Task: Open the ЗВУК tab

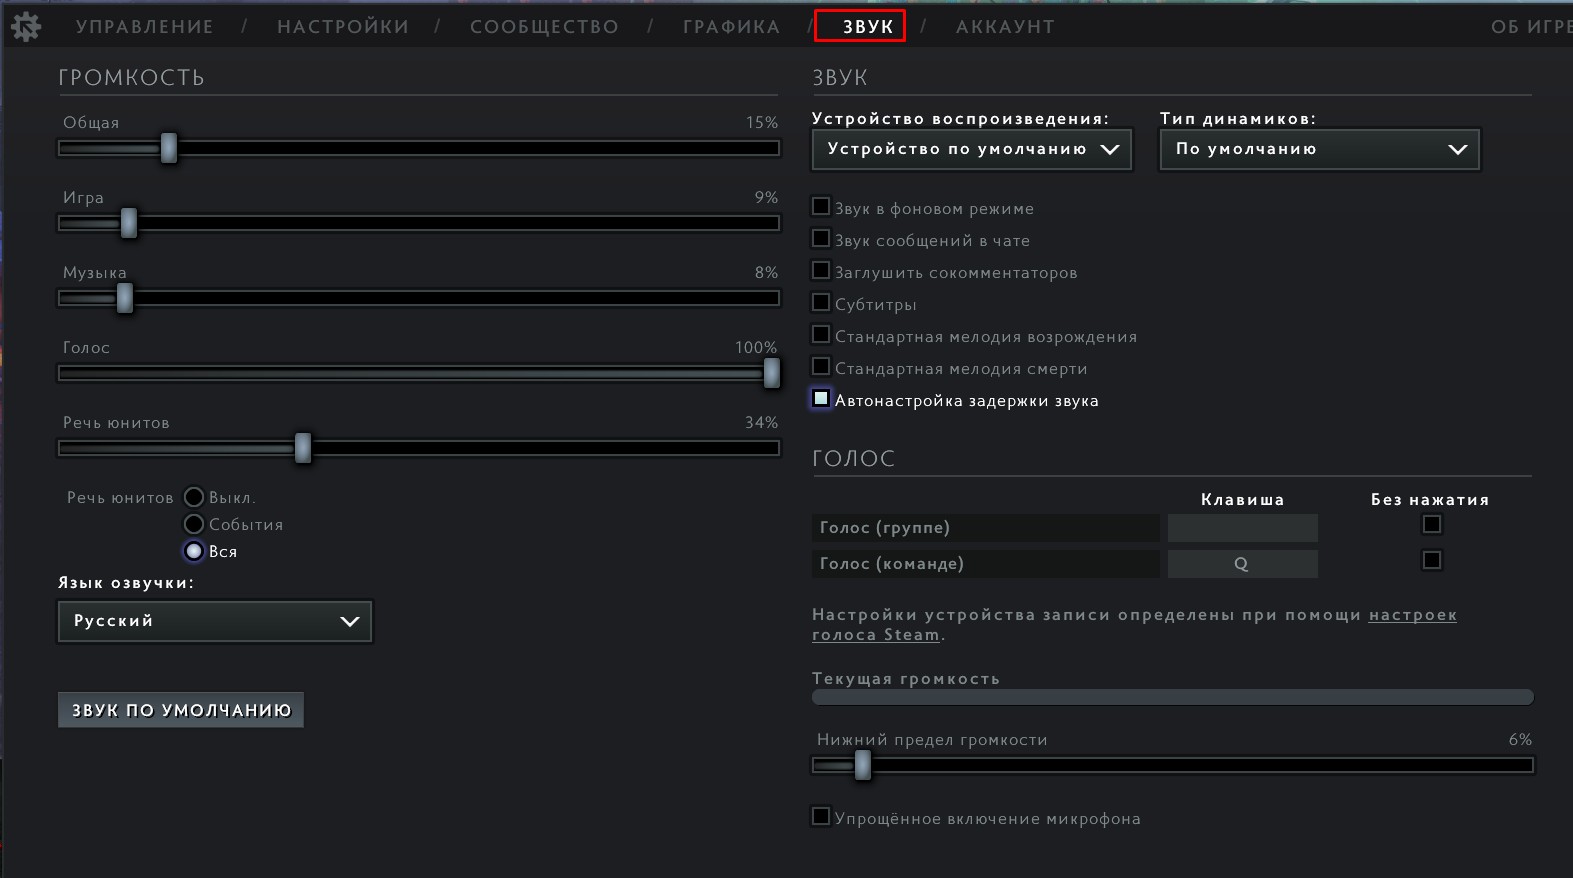Action: coord(867,27)
